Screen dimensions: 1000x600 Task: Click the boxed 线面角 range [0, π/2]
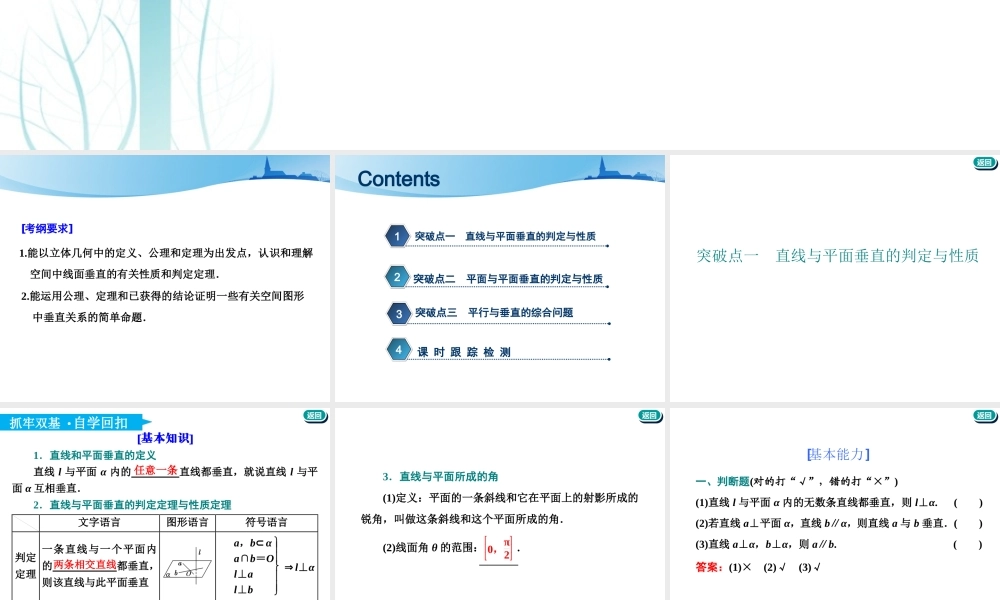point(499,550)
